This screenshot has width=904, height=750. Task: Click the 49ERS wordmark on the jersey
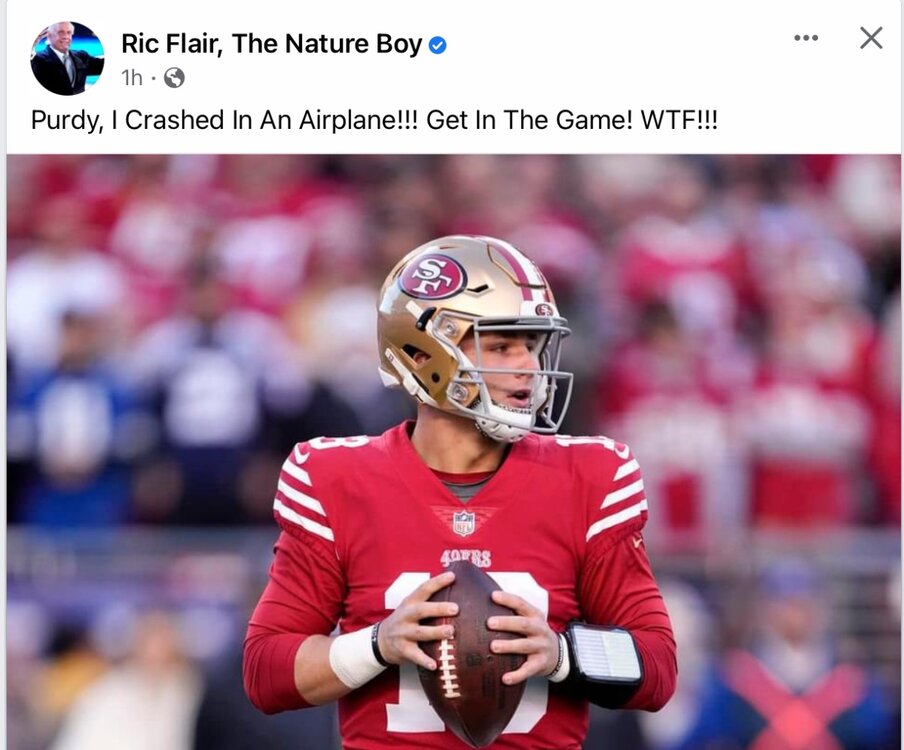click(466, 558)
